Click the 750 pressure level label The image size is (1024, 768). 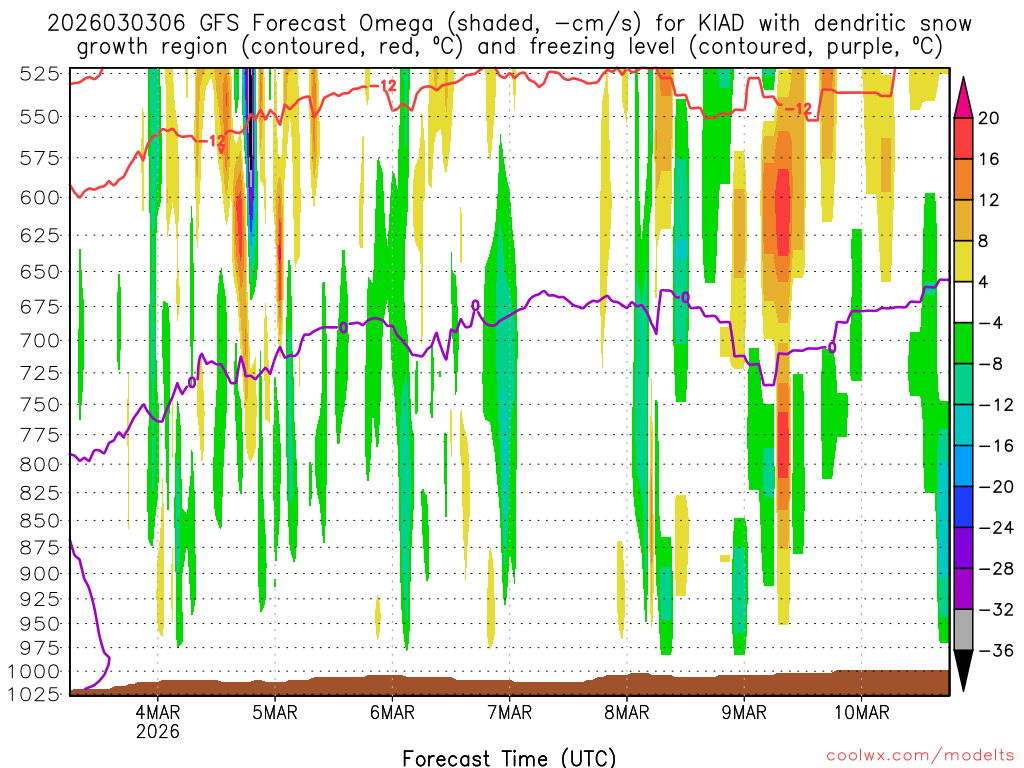tap(40, 405)
